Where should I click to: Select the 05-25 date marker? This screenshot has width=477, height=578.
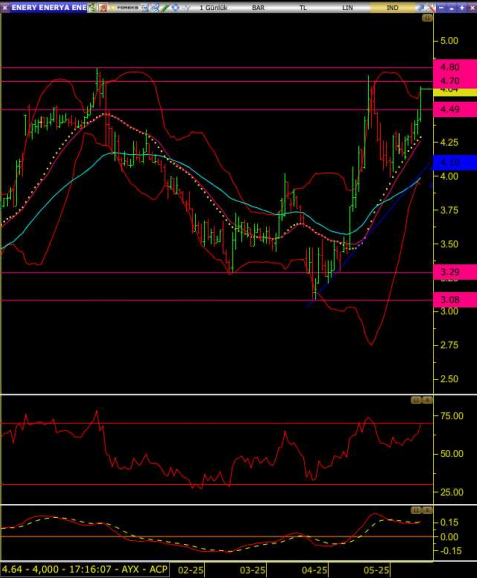[x=376, y=570]
